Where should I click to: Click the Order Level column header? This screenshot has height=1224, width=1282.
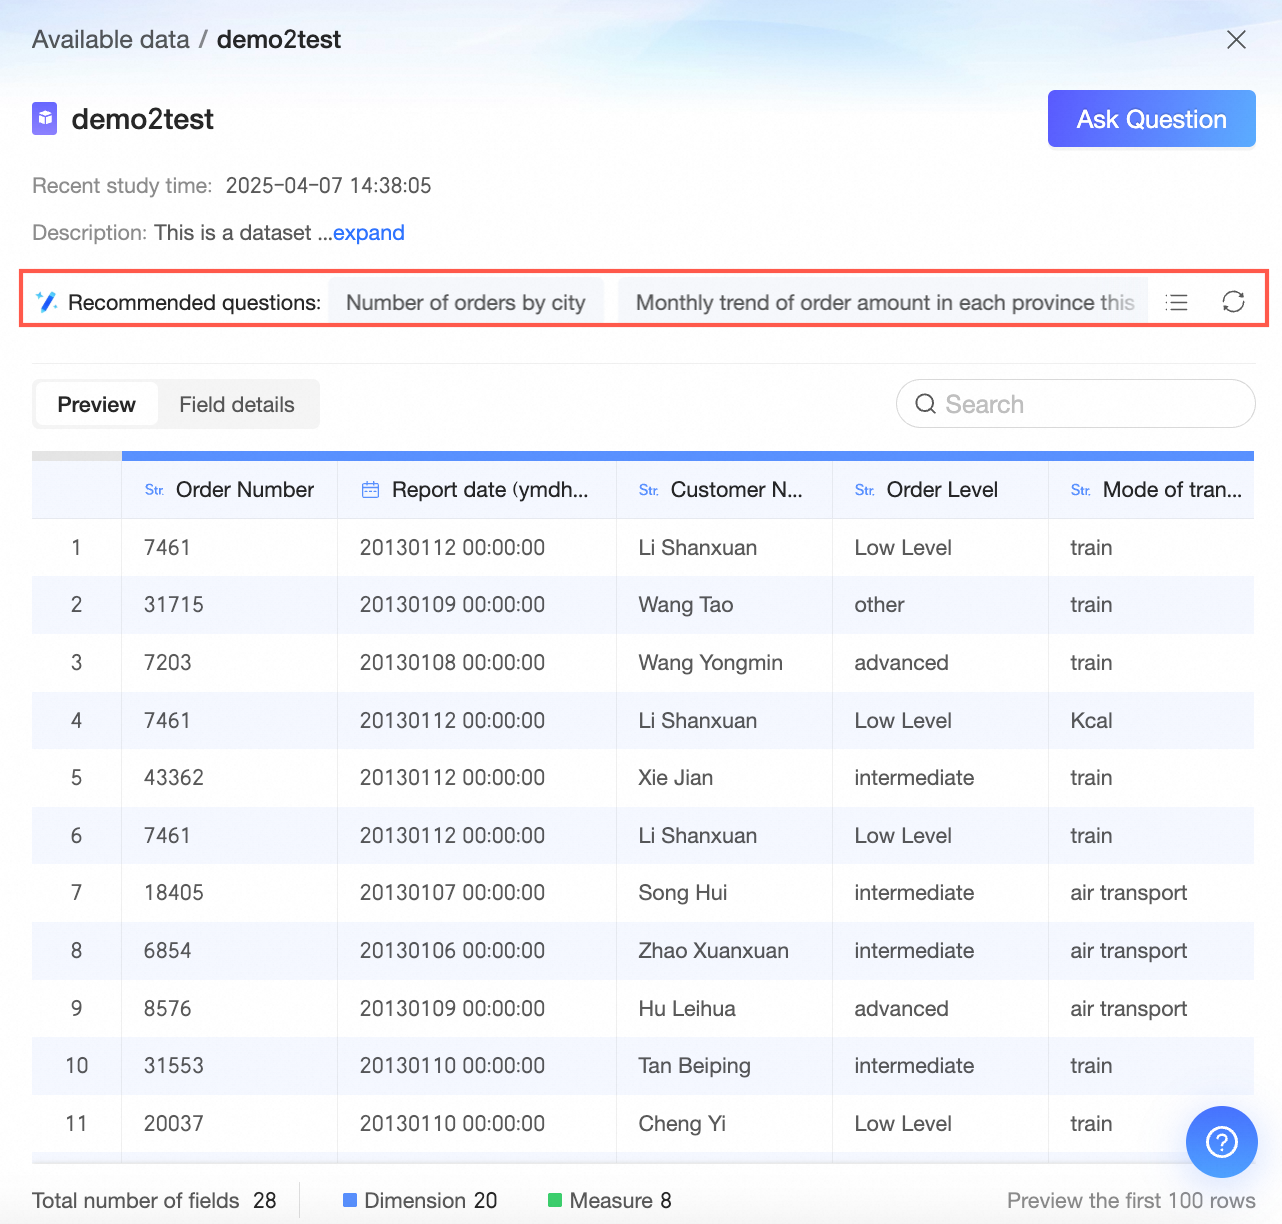point(941,490)
